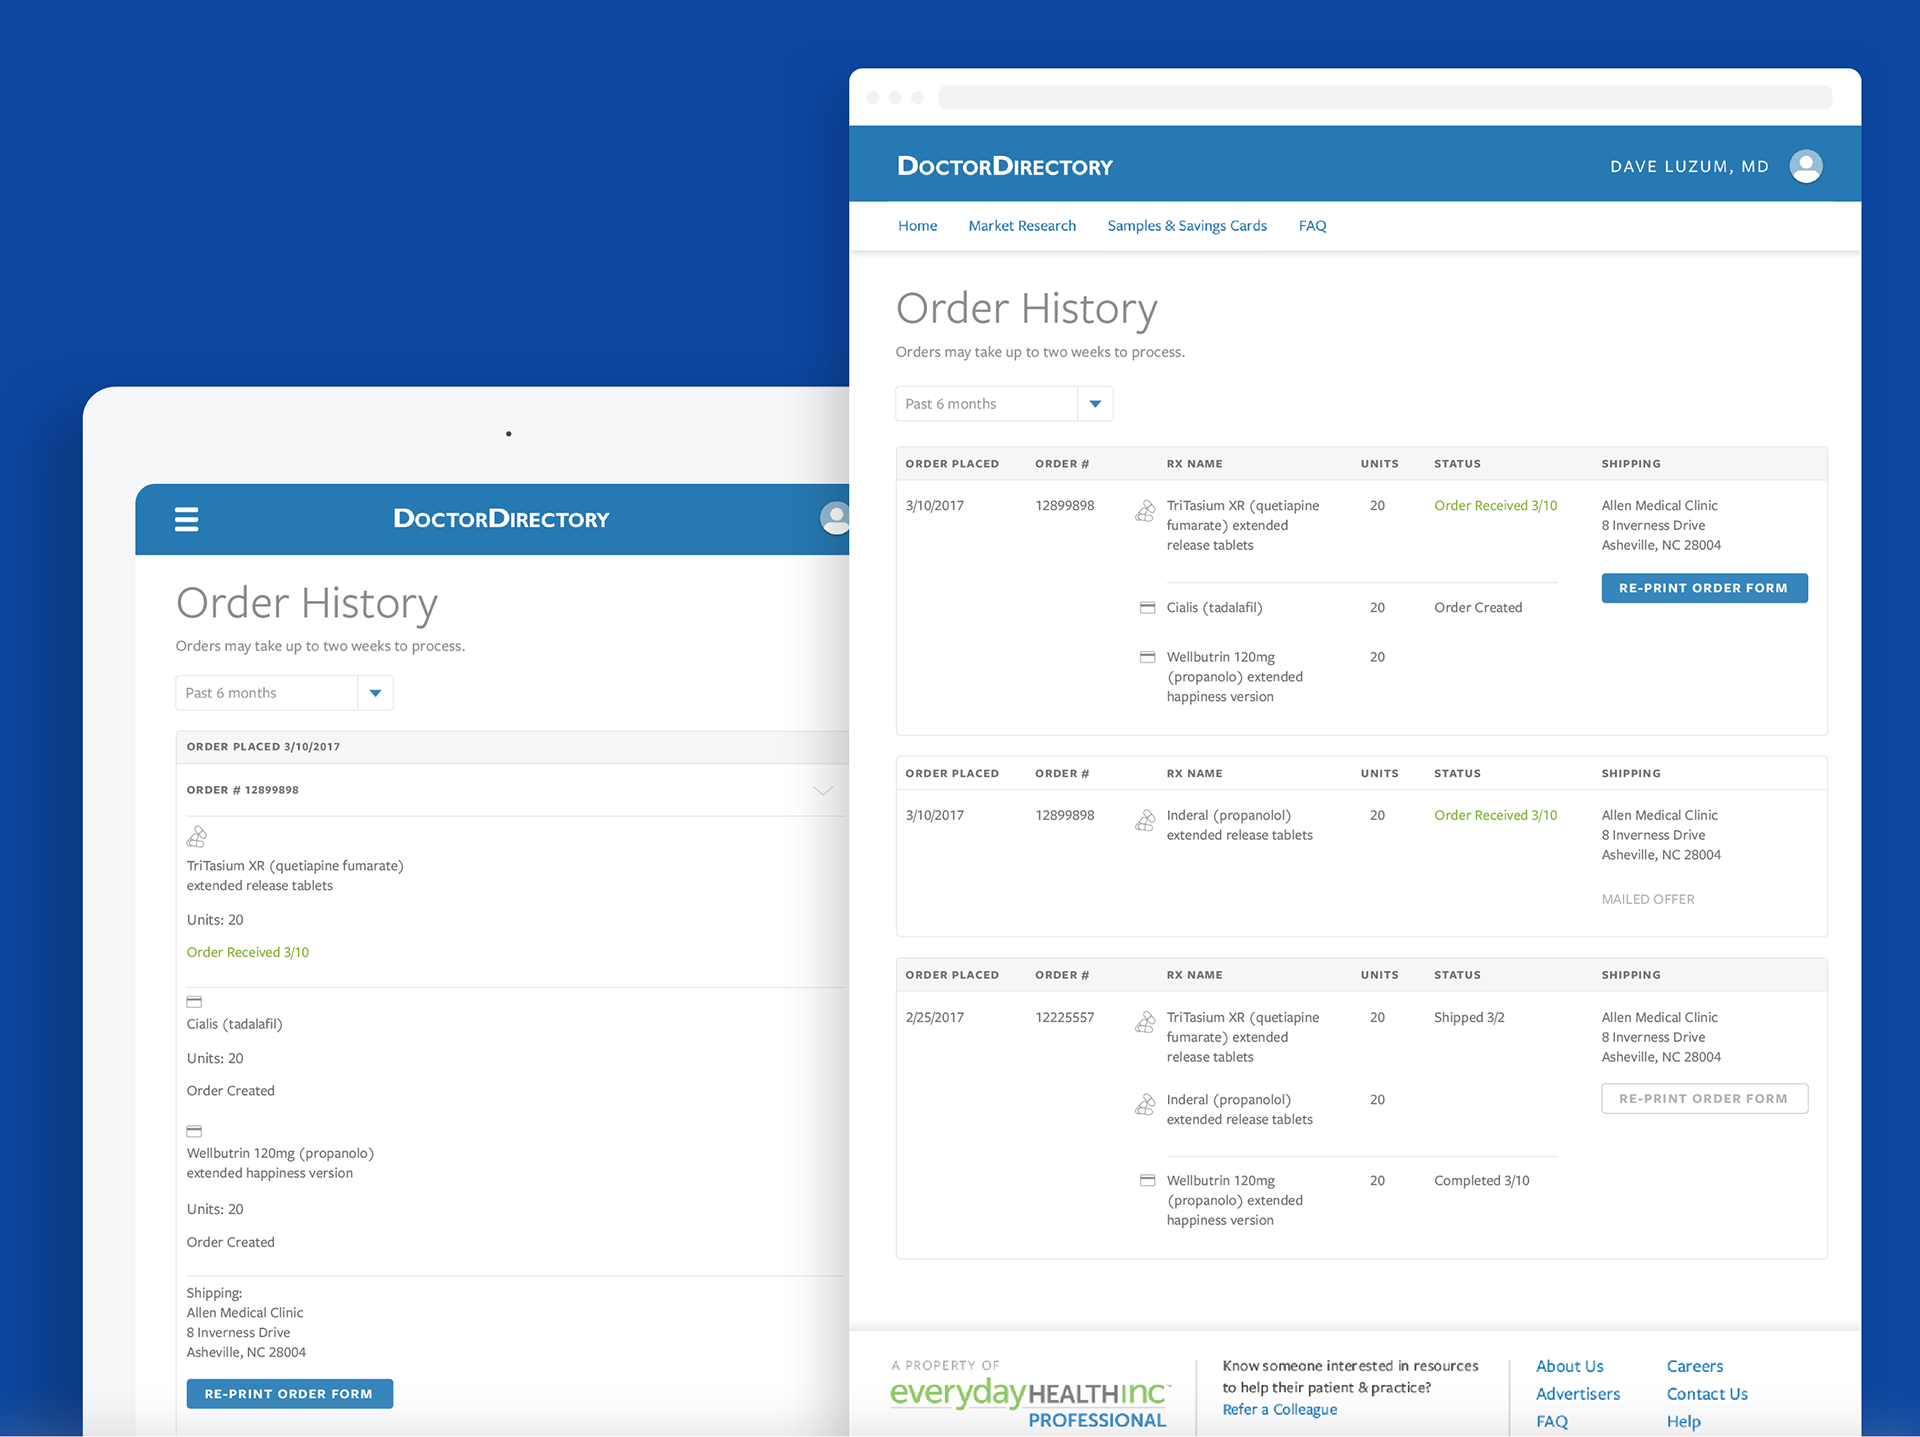
Task: Click the browser address bar
Action: tap(1385, 97)
